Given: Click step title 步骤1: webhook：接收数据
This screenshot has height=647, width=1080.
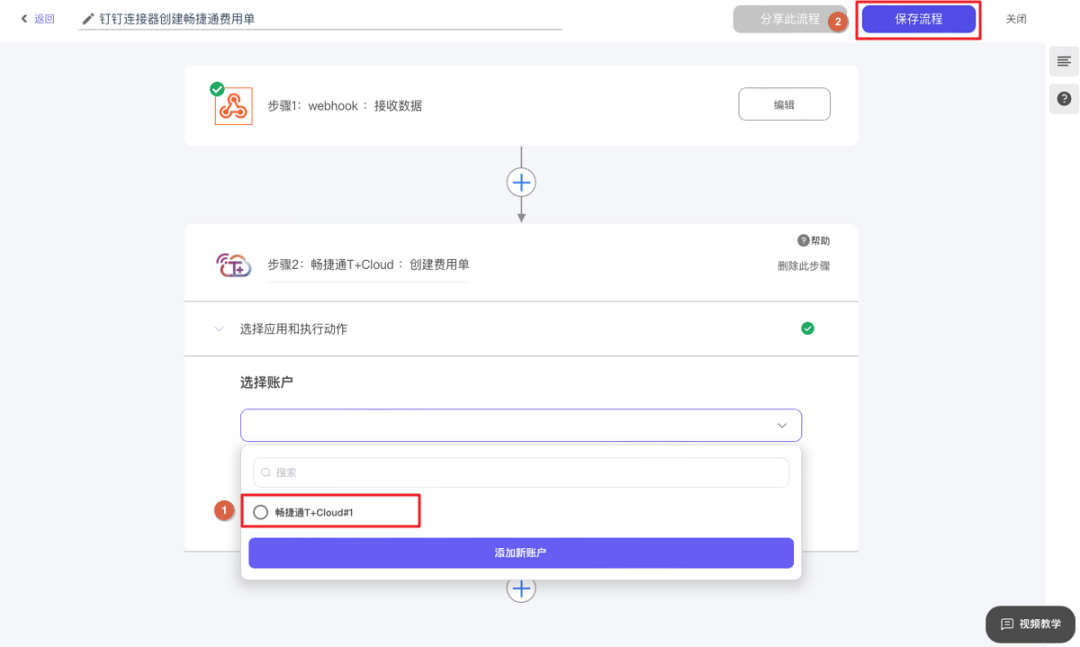Looking at the screenshot, I should 344,106.
